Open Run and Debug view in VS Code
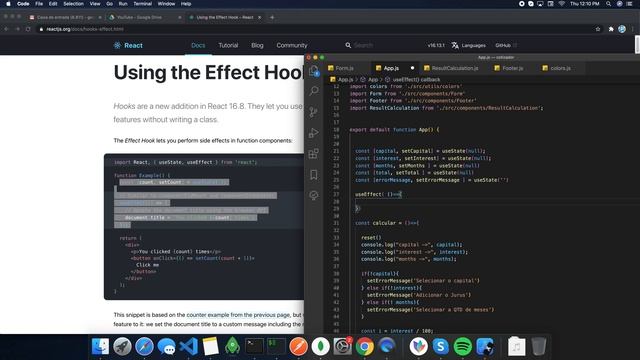Viewport: 640px width, 360px height. 313,133
